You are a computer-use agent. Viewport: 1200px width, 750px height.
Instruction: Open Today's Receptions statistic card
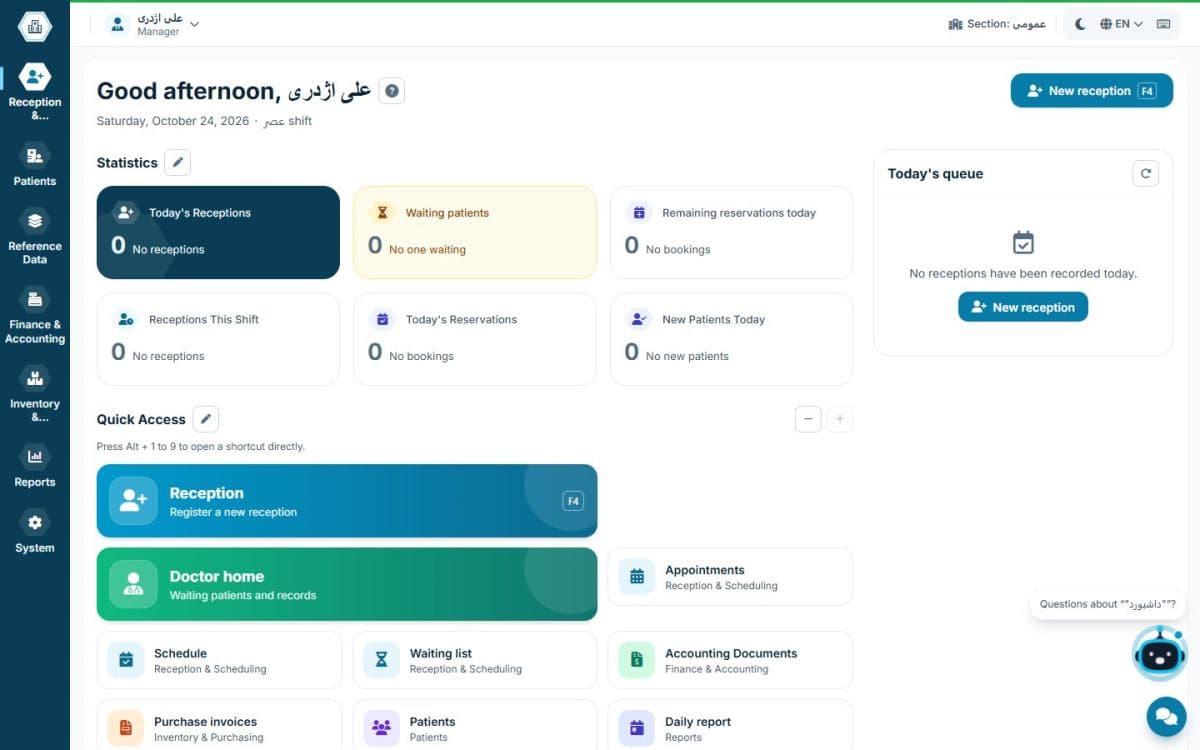218,232
